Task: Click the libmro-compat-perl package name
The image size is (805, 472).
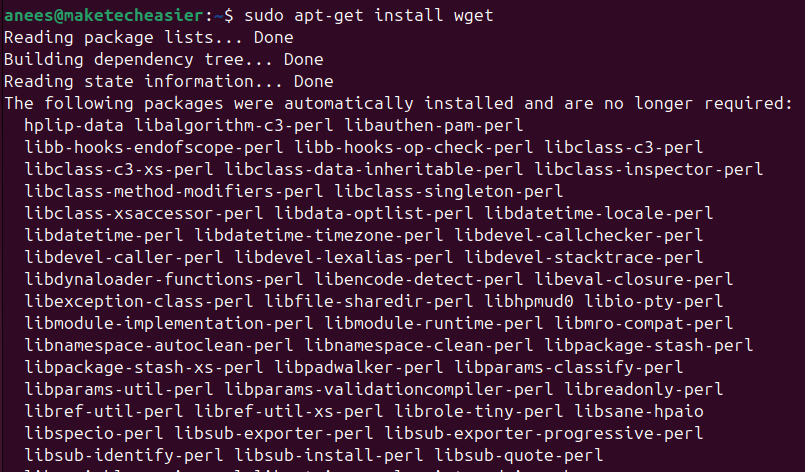Action: point(643,324)
